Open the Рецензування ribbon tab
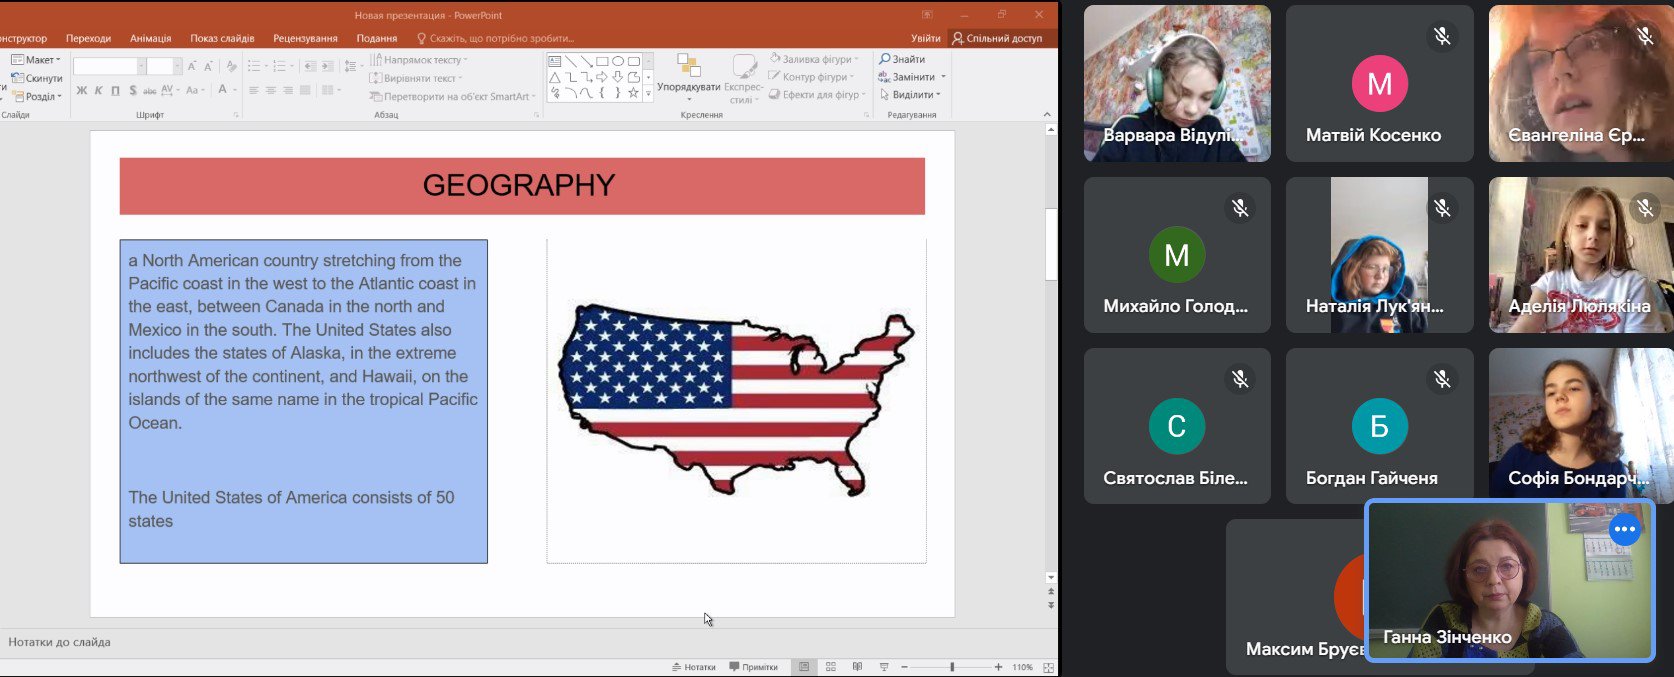This screenshot has width=1674, height=677. pyautogui.click(x=305, y=38)
